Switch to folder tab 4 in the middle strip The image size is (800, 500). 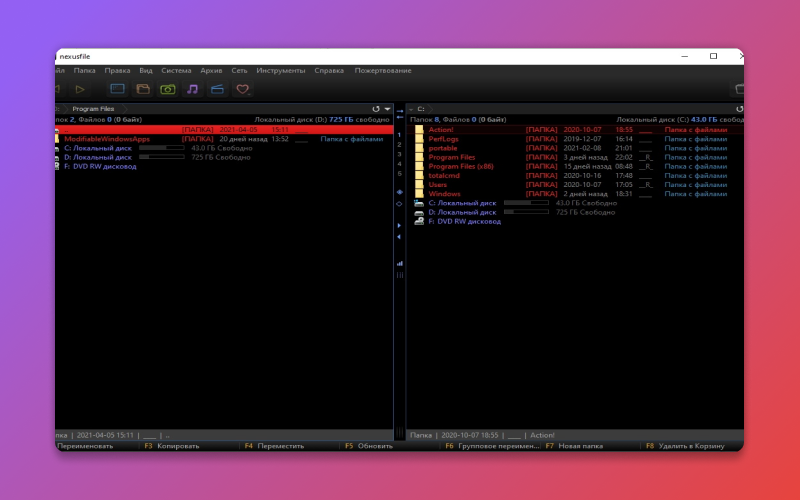[x=399, y=164]
